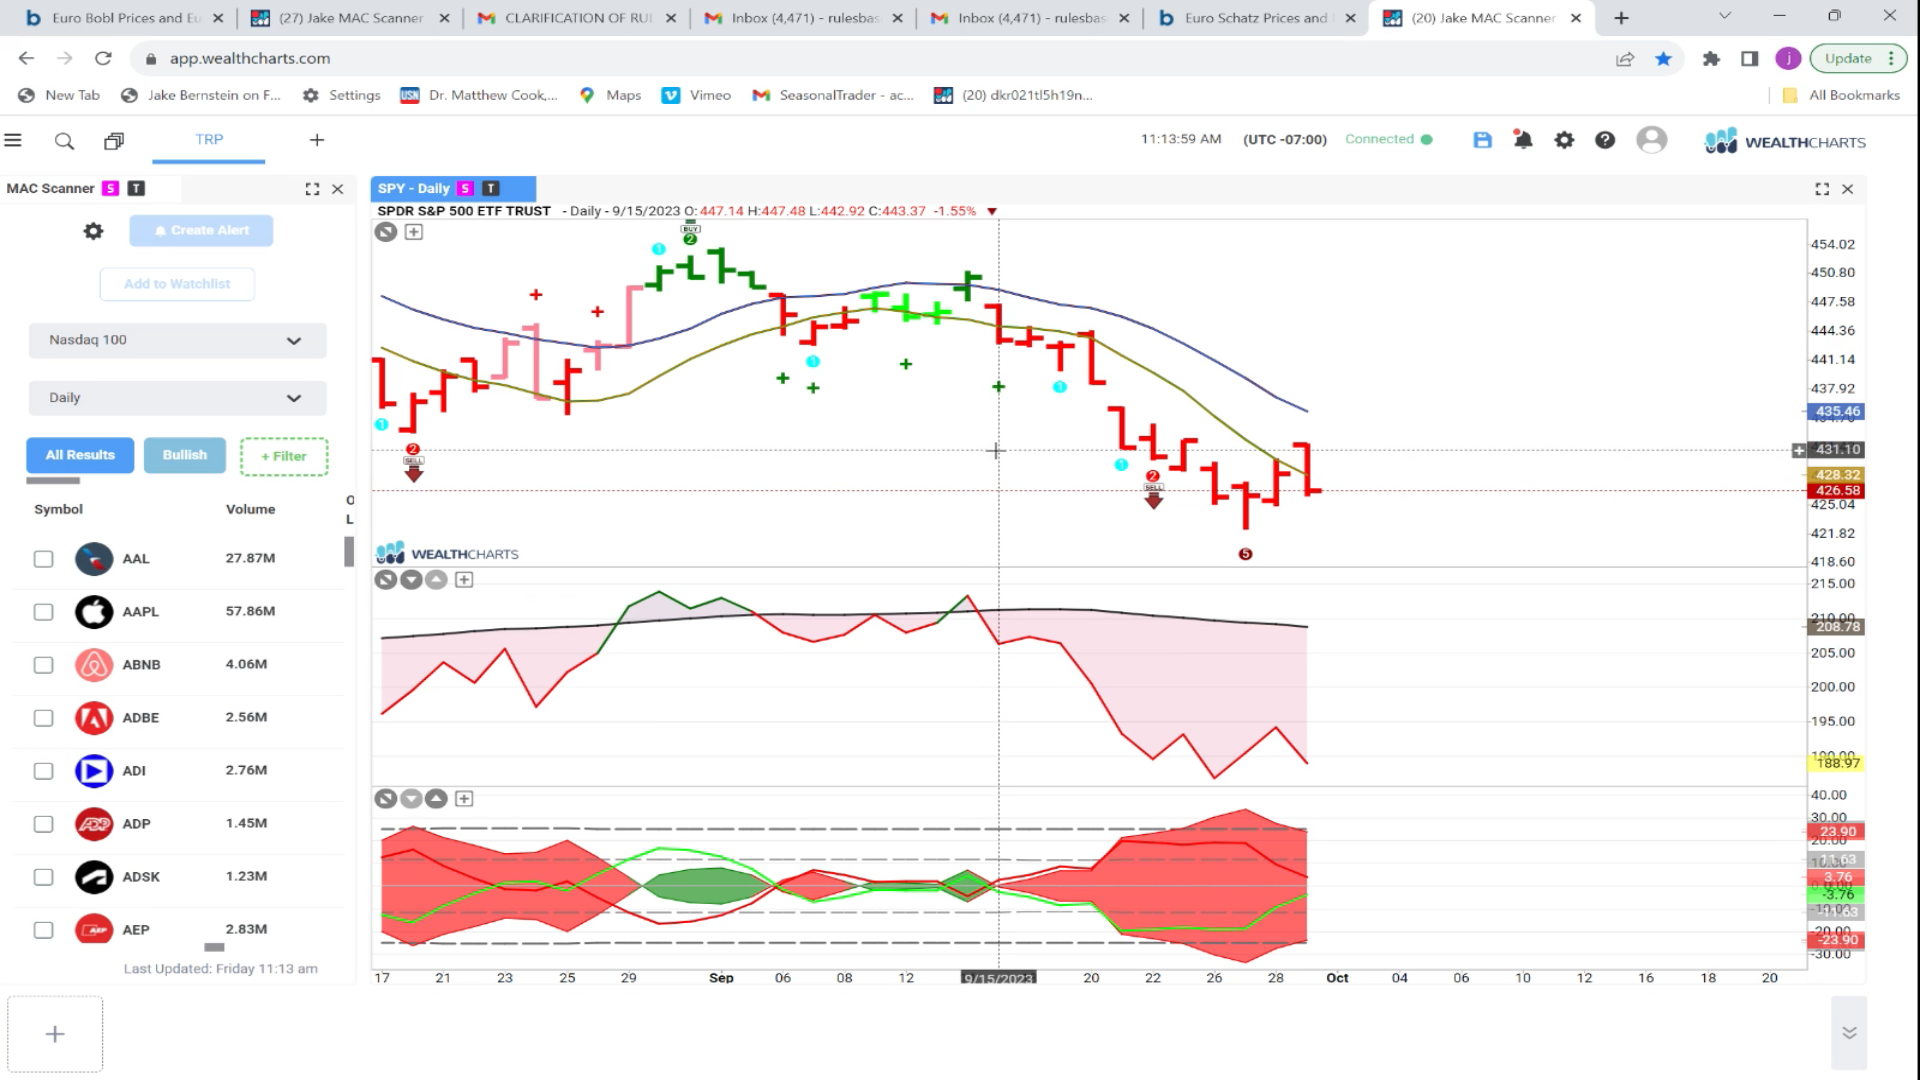
Task: Open the workspace layouts icon
Action: (x=114, y=141)
